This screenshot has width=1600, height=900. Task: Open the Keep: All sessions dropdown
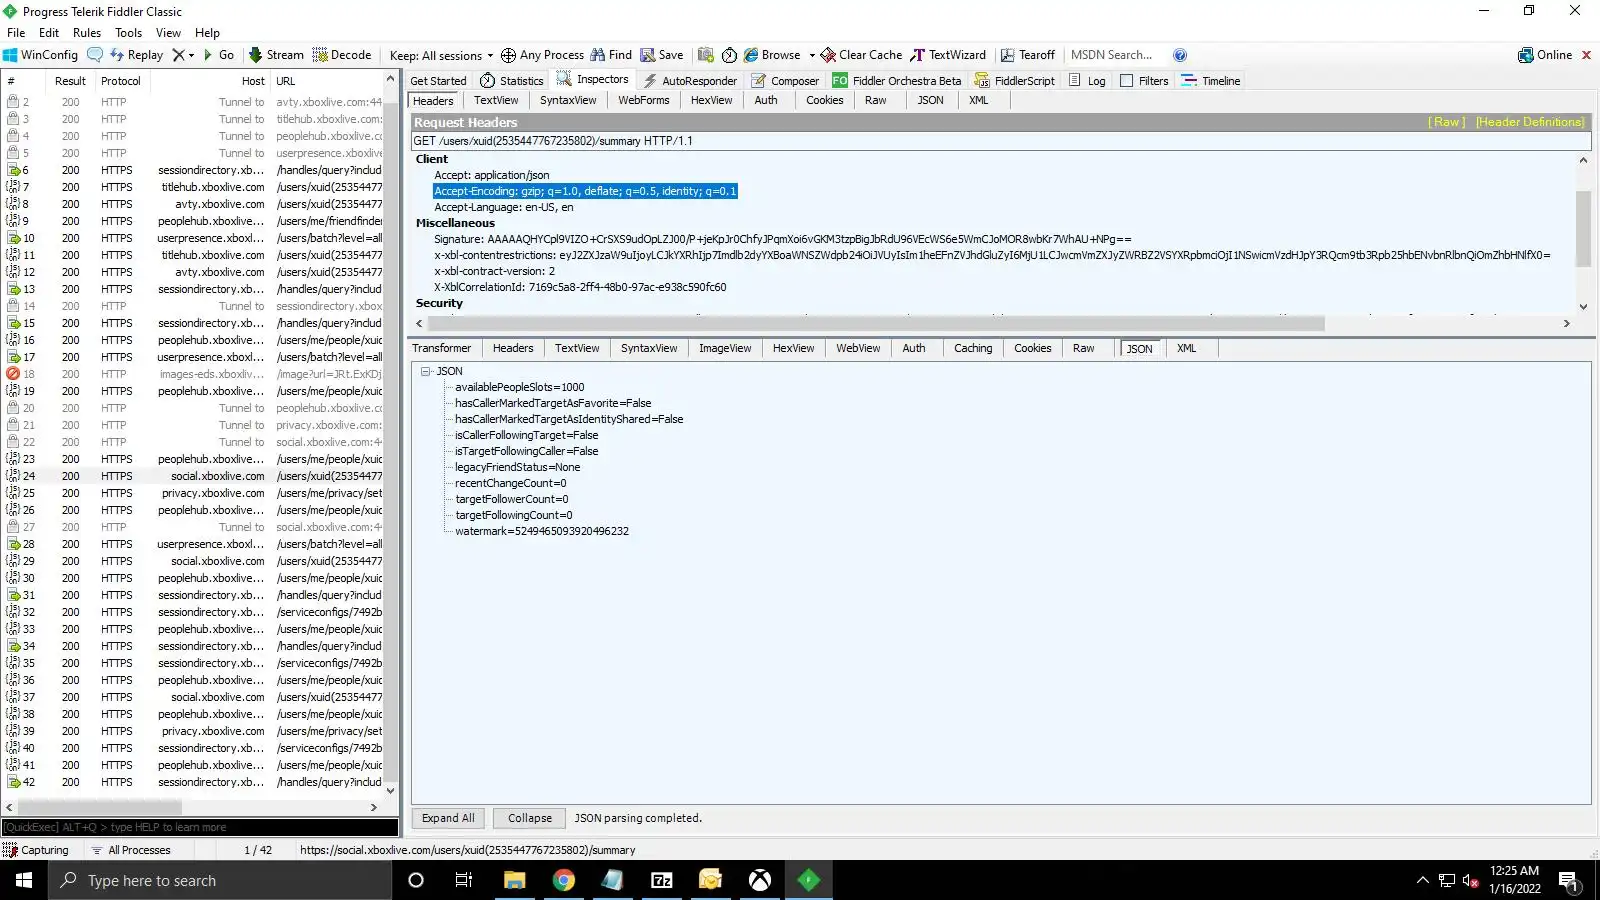441,55
